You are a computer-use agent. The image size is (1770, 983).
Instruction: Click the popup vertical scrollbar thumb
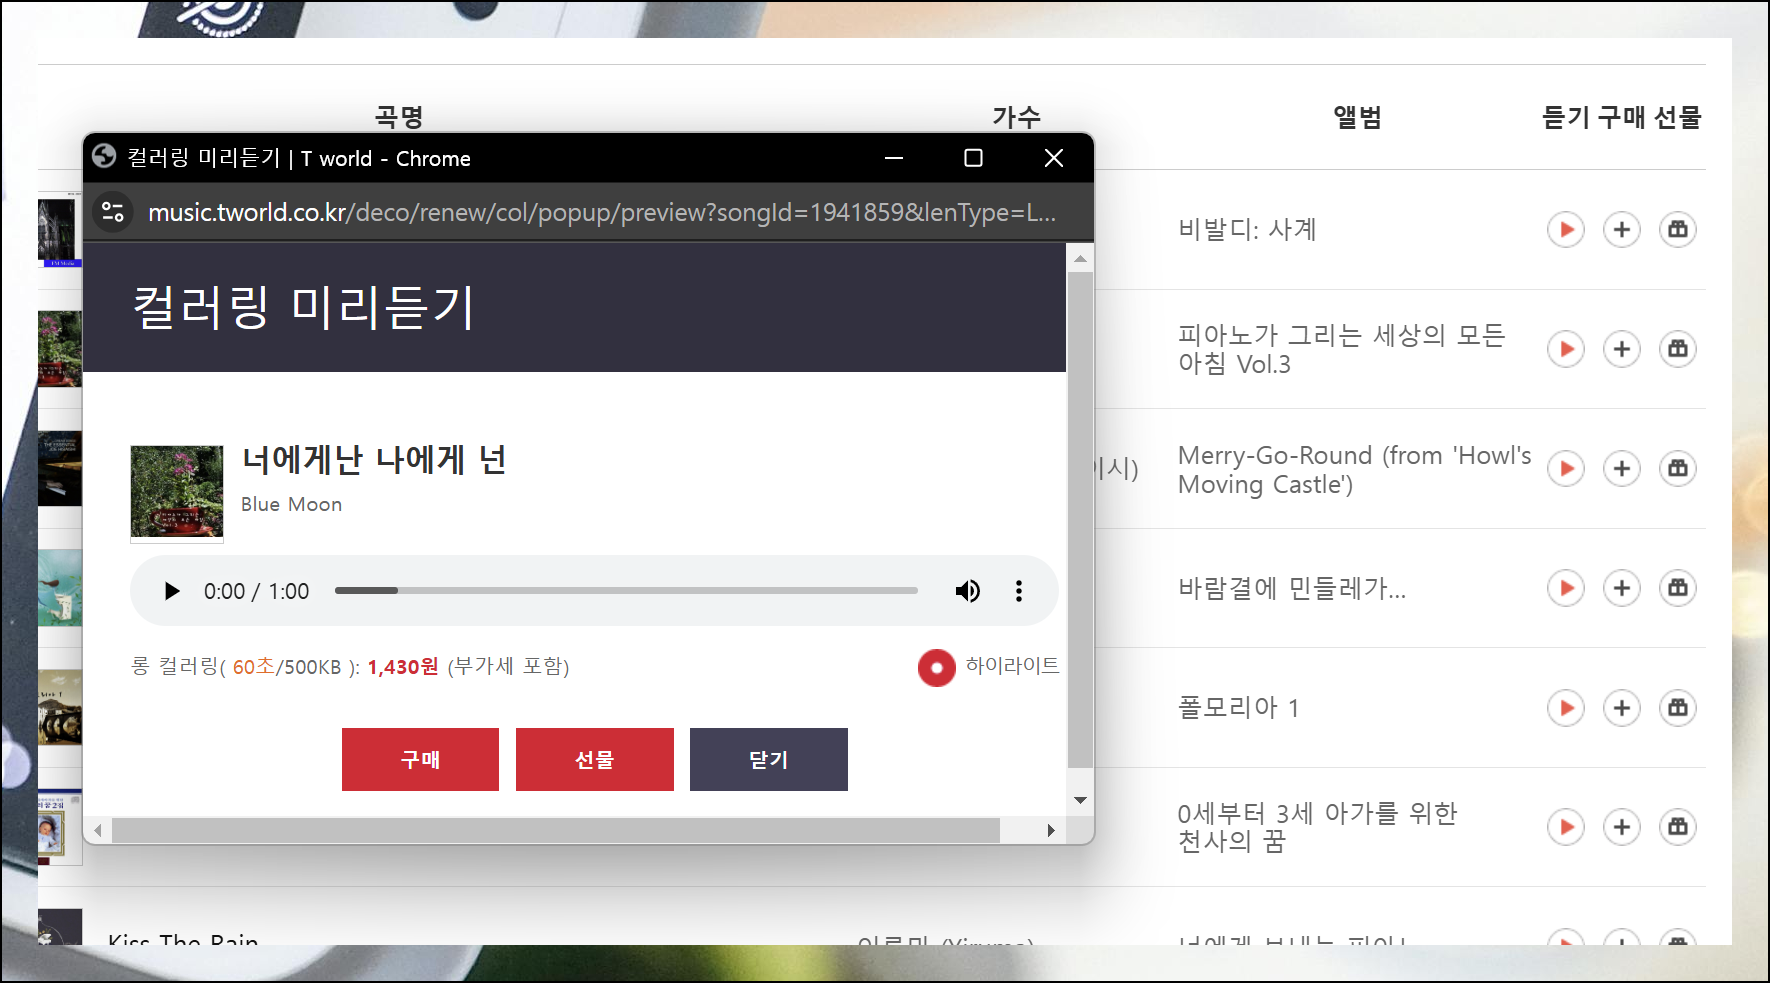pos(1080,520)
